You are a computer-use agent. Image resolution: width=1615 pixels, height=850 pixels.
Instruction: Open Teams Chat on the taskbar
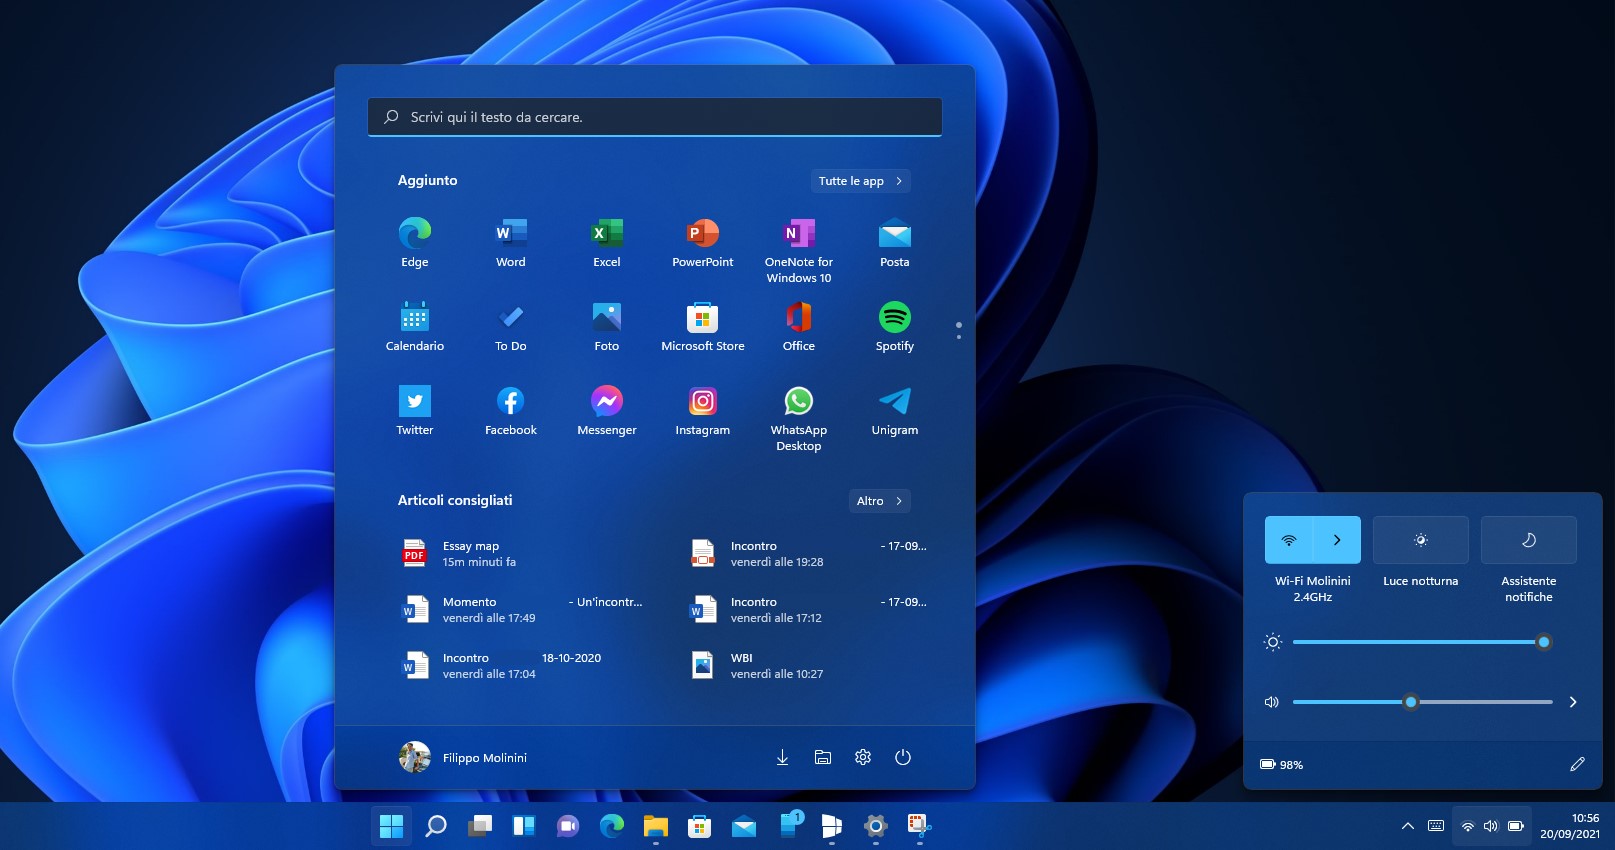[x=567, y=825]
